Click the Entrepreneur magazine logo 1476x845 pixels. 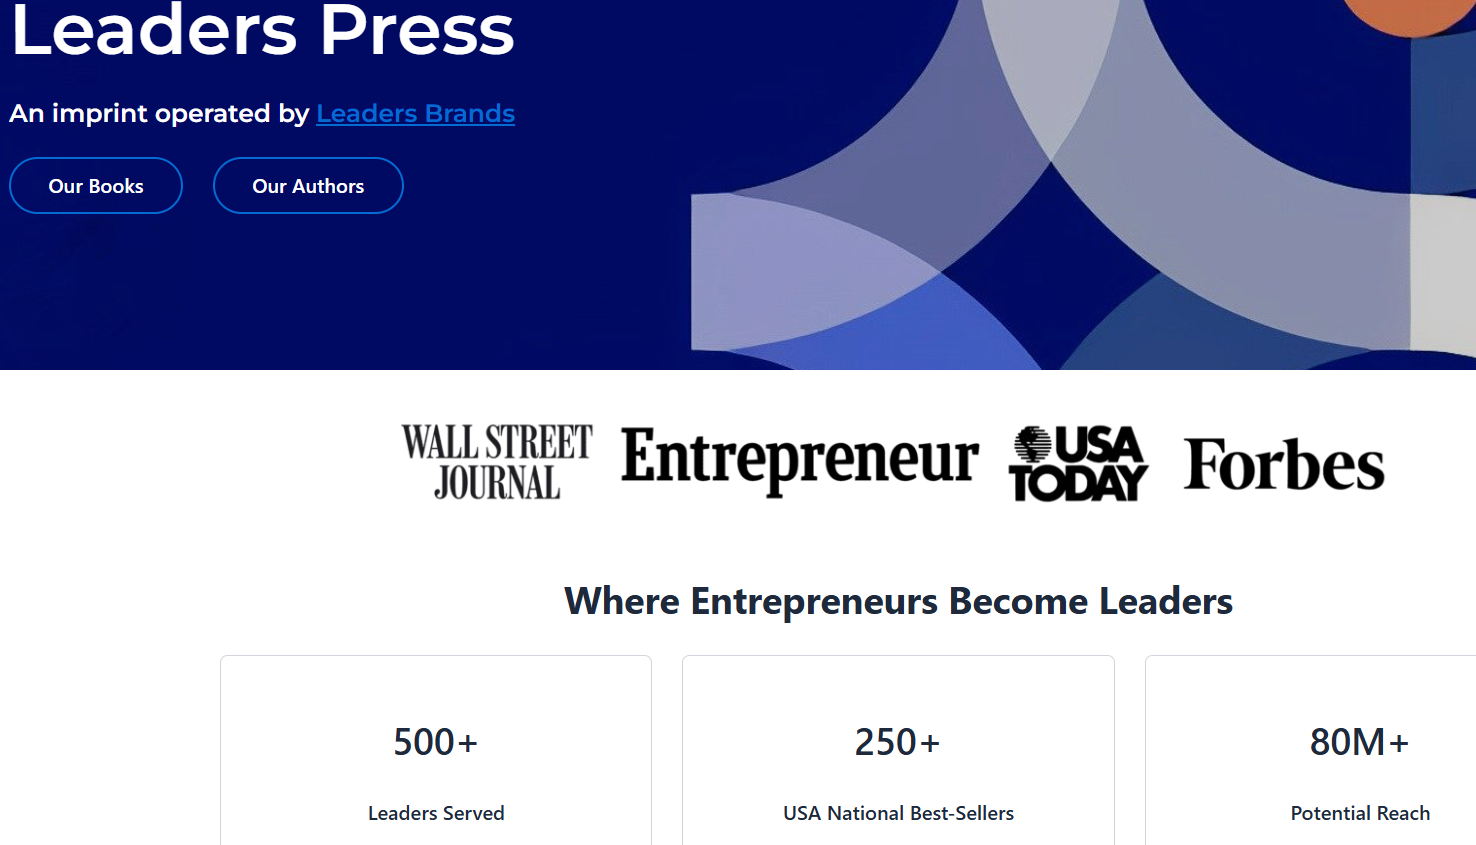(800, 460)
